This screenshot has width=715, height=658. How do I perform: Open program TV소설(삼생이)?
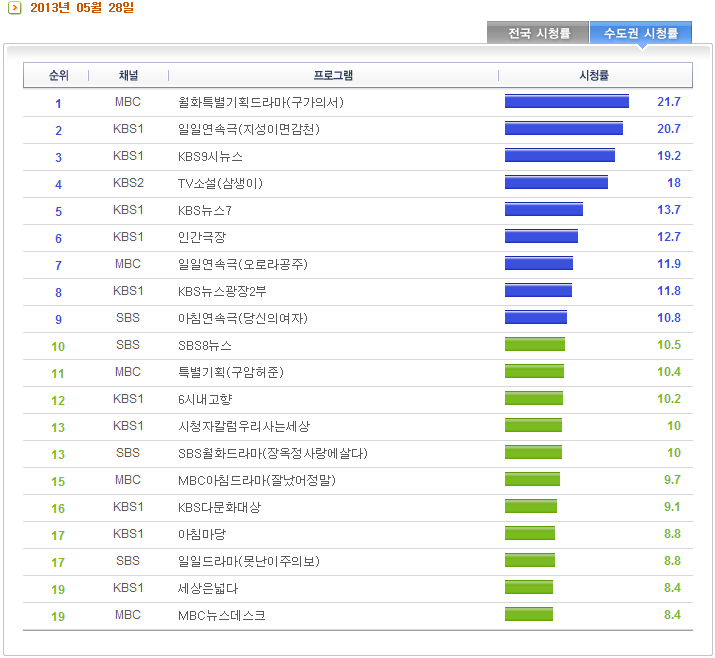tap(220, 183)
